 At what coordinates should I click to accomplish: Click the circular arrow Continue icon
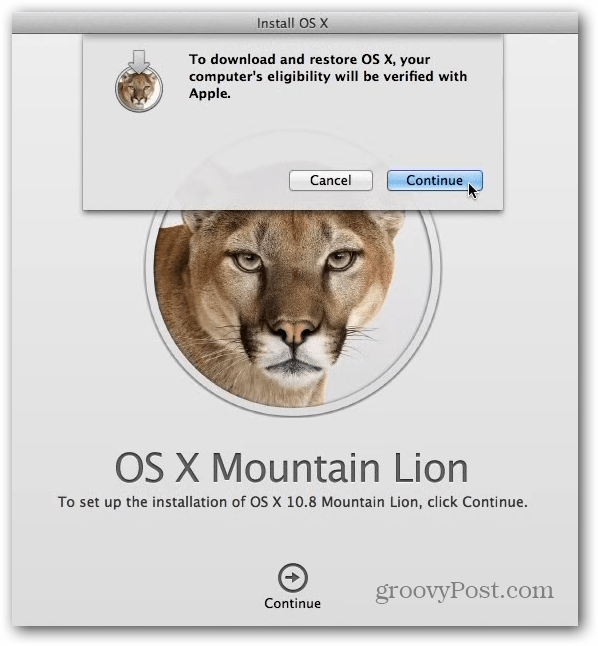click(293, 577)
